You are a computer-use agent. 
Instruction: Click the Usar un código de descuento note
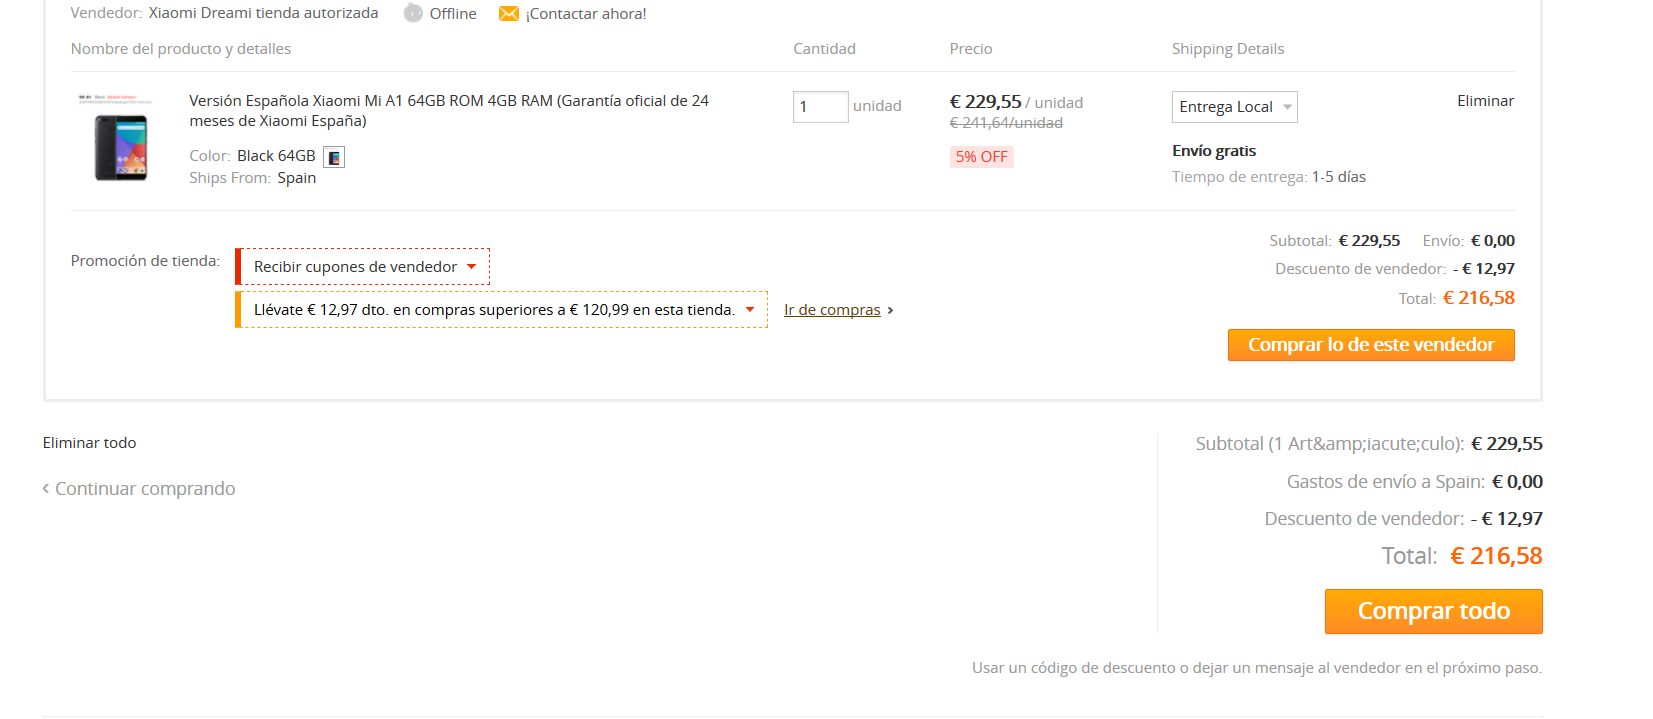click(1257, 668)
